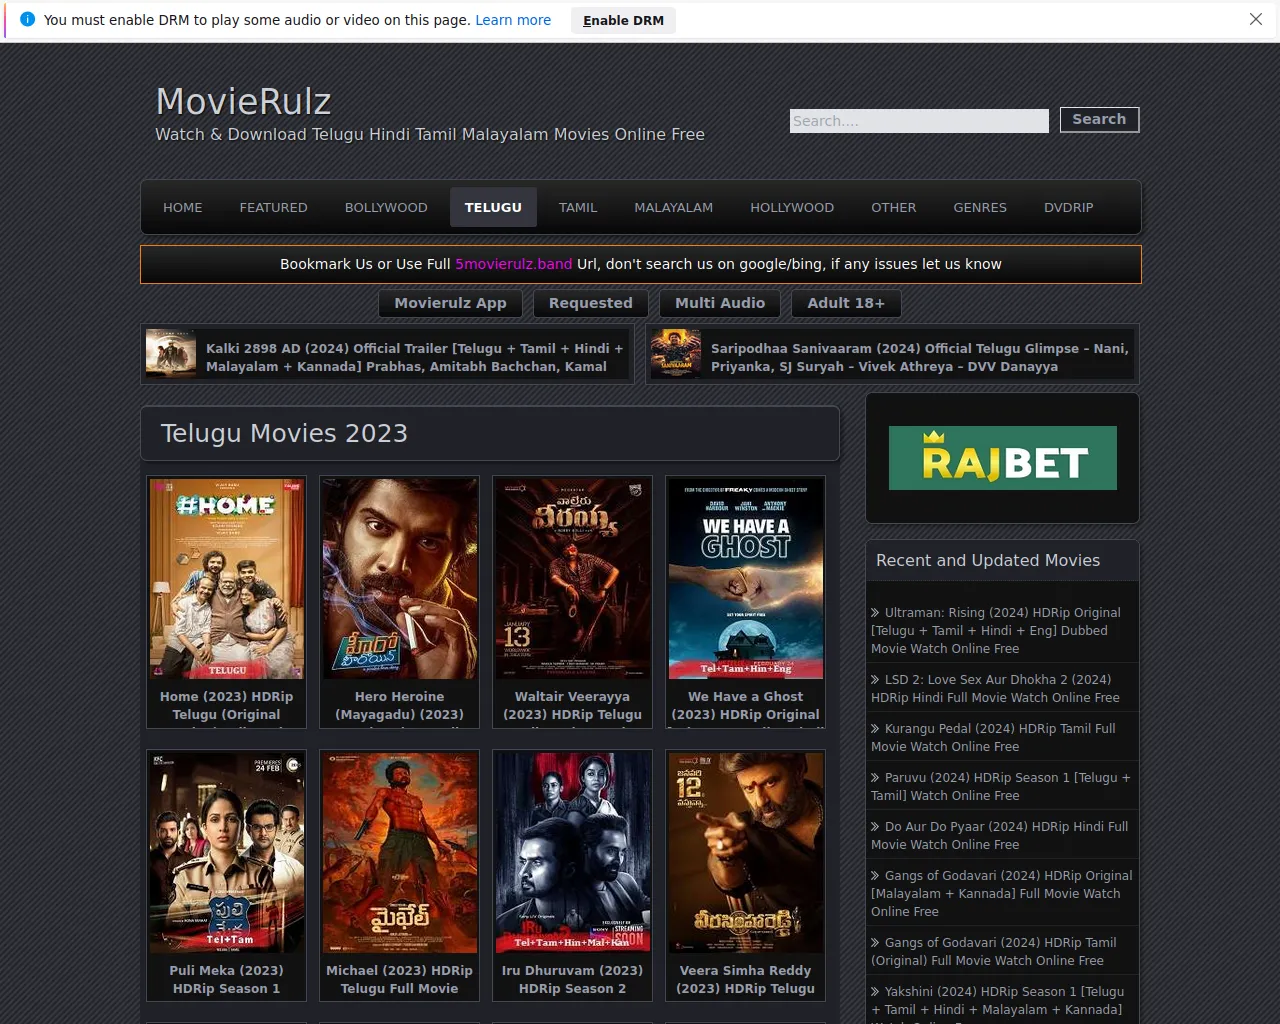Open the Other menu item

893,207
